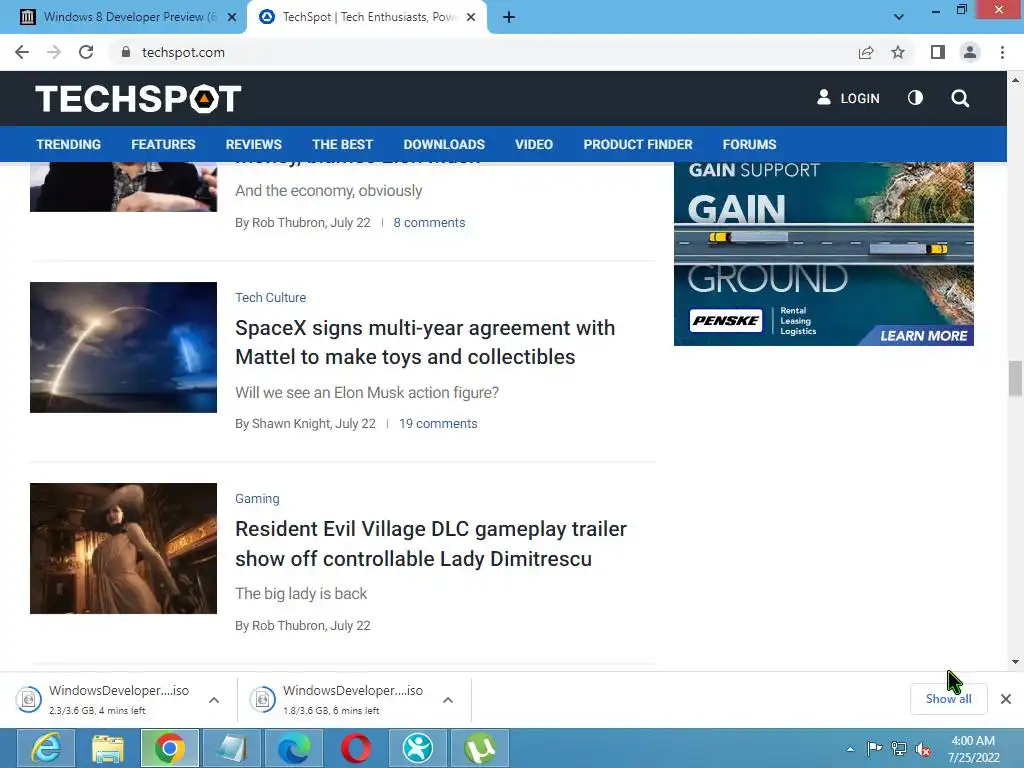Open the download with 4 mins left

coord(104,699)
